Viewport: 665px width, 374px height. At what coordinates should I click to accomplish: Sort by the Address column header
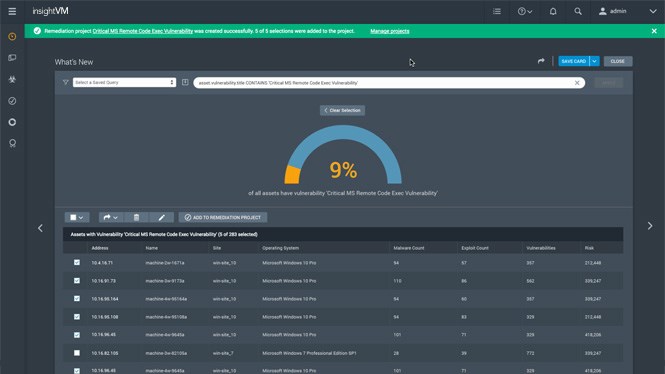100,248
